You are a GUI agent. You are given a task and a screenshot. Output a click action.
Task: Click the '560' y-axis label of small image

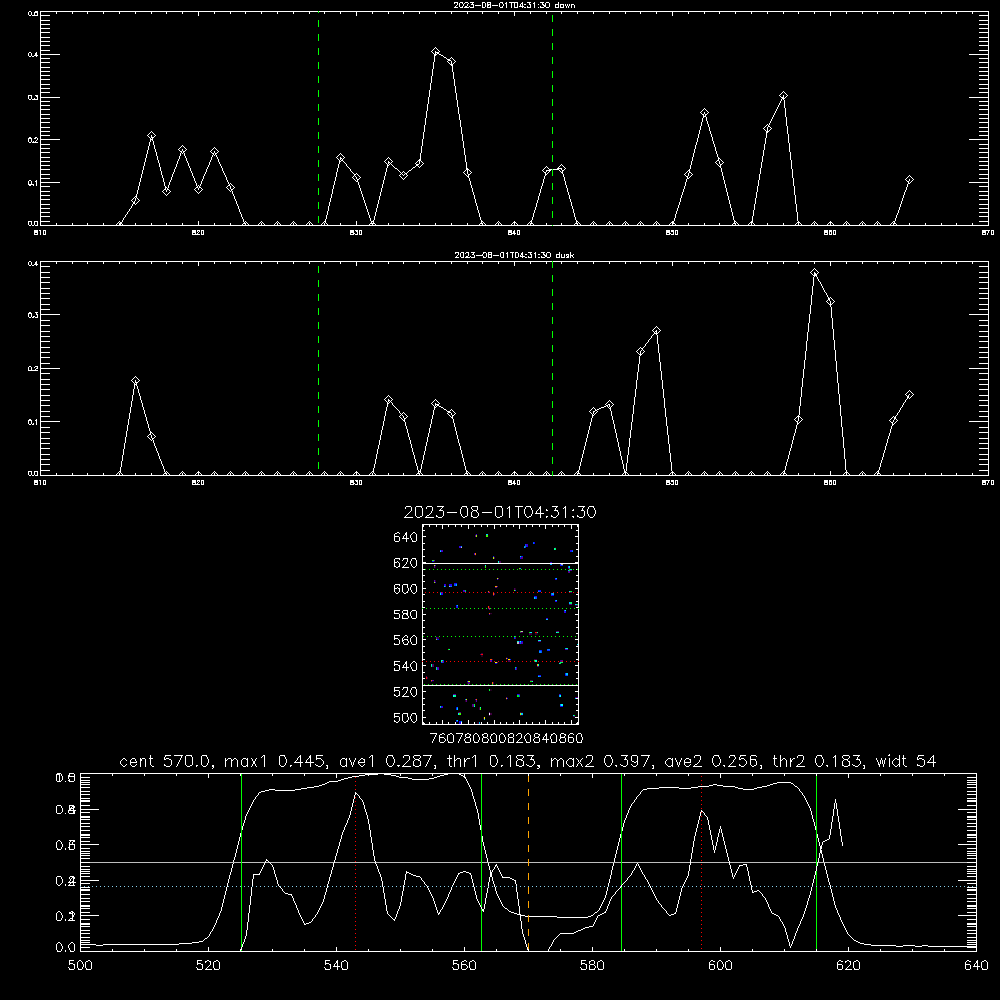tap(406, 640)
